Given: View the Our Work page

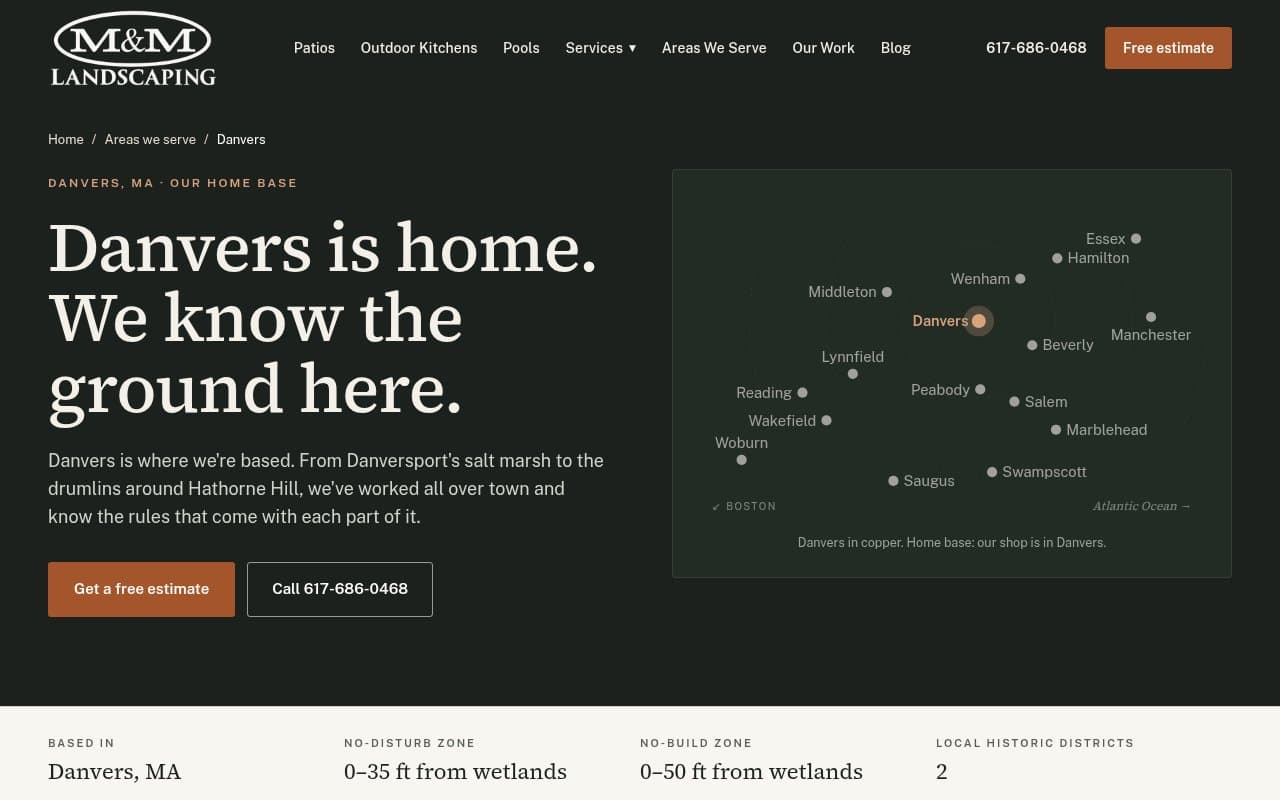Looking at the screenshot, I should (x=823, y=48).
